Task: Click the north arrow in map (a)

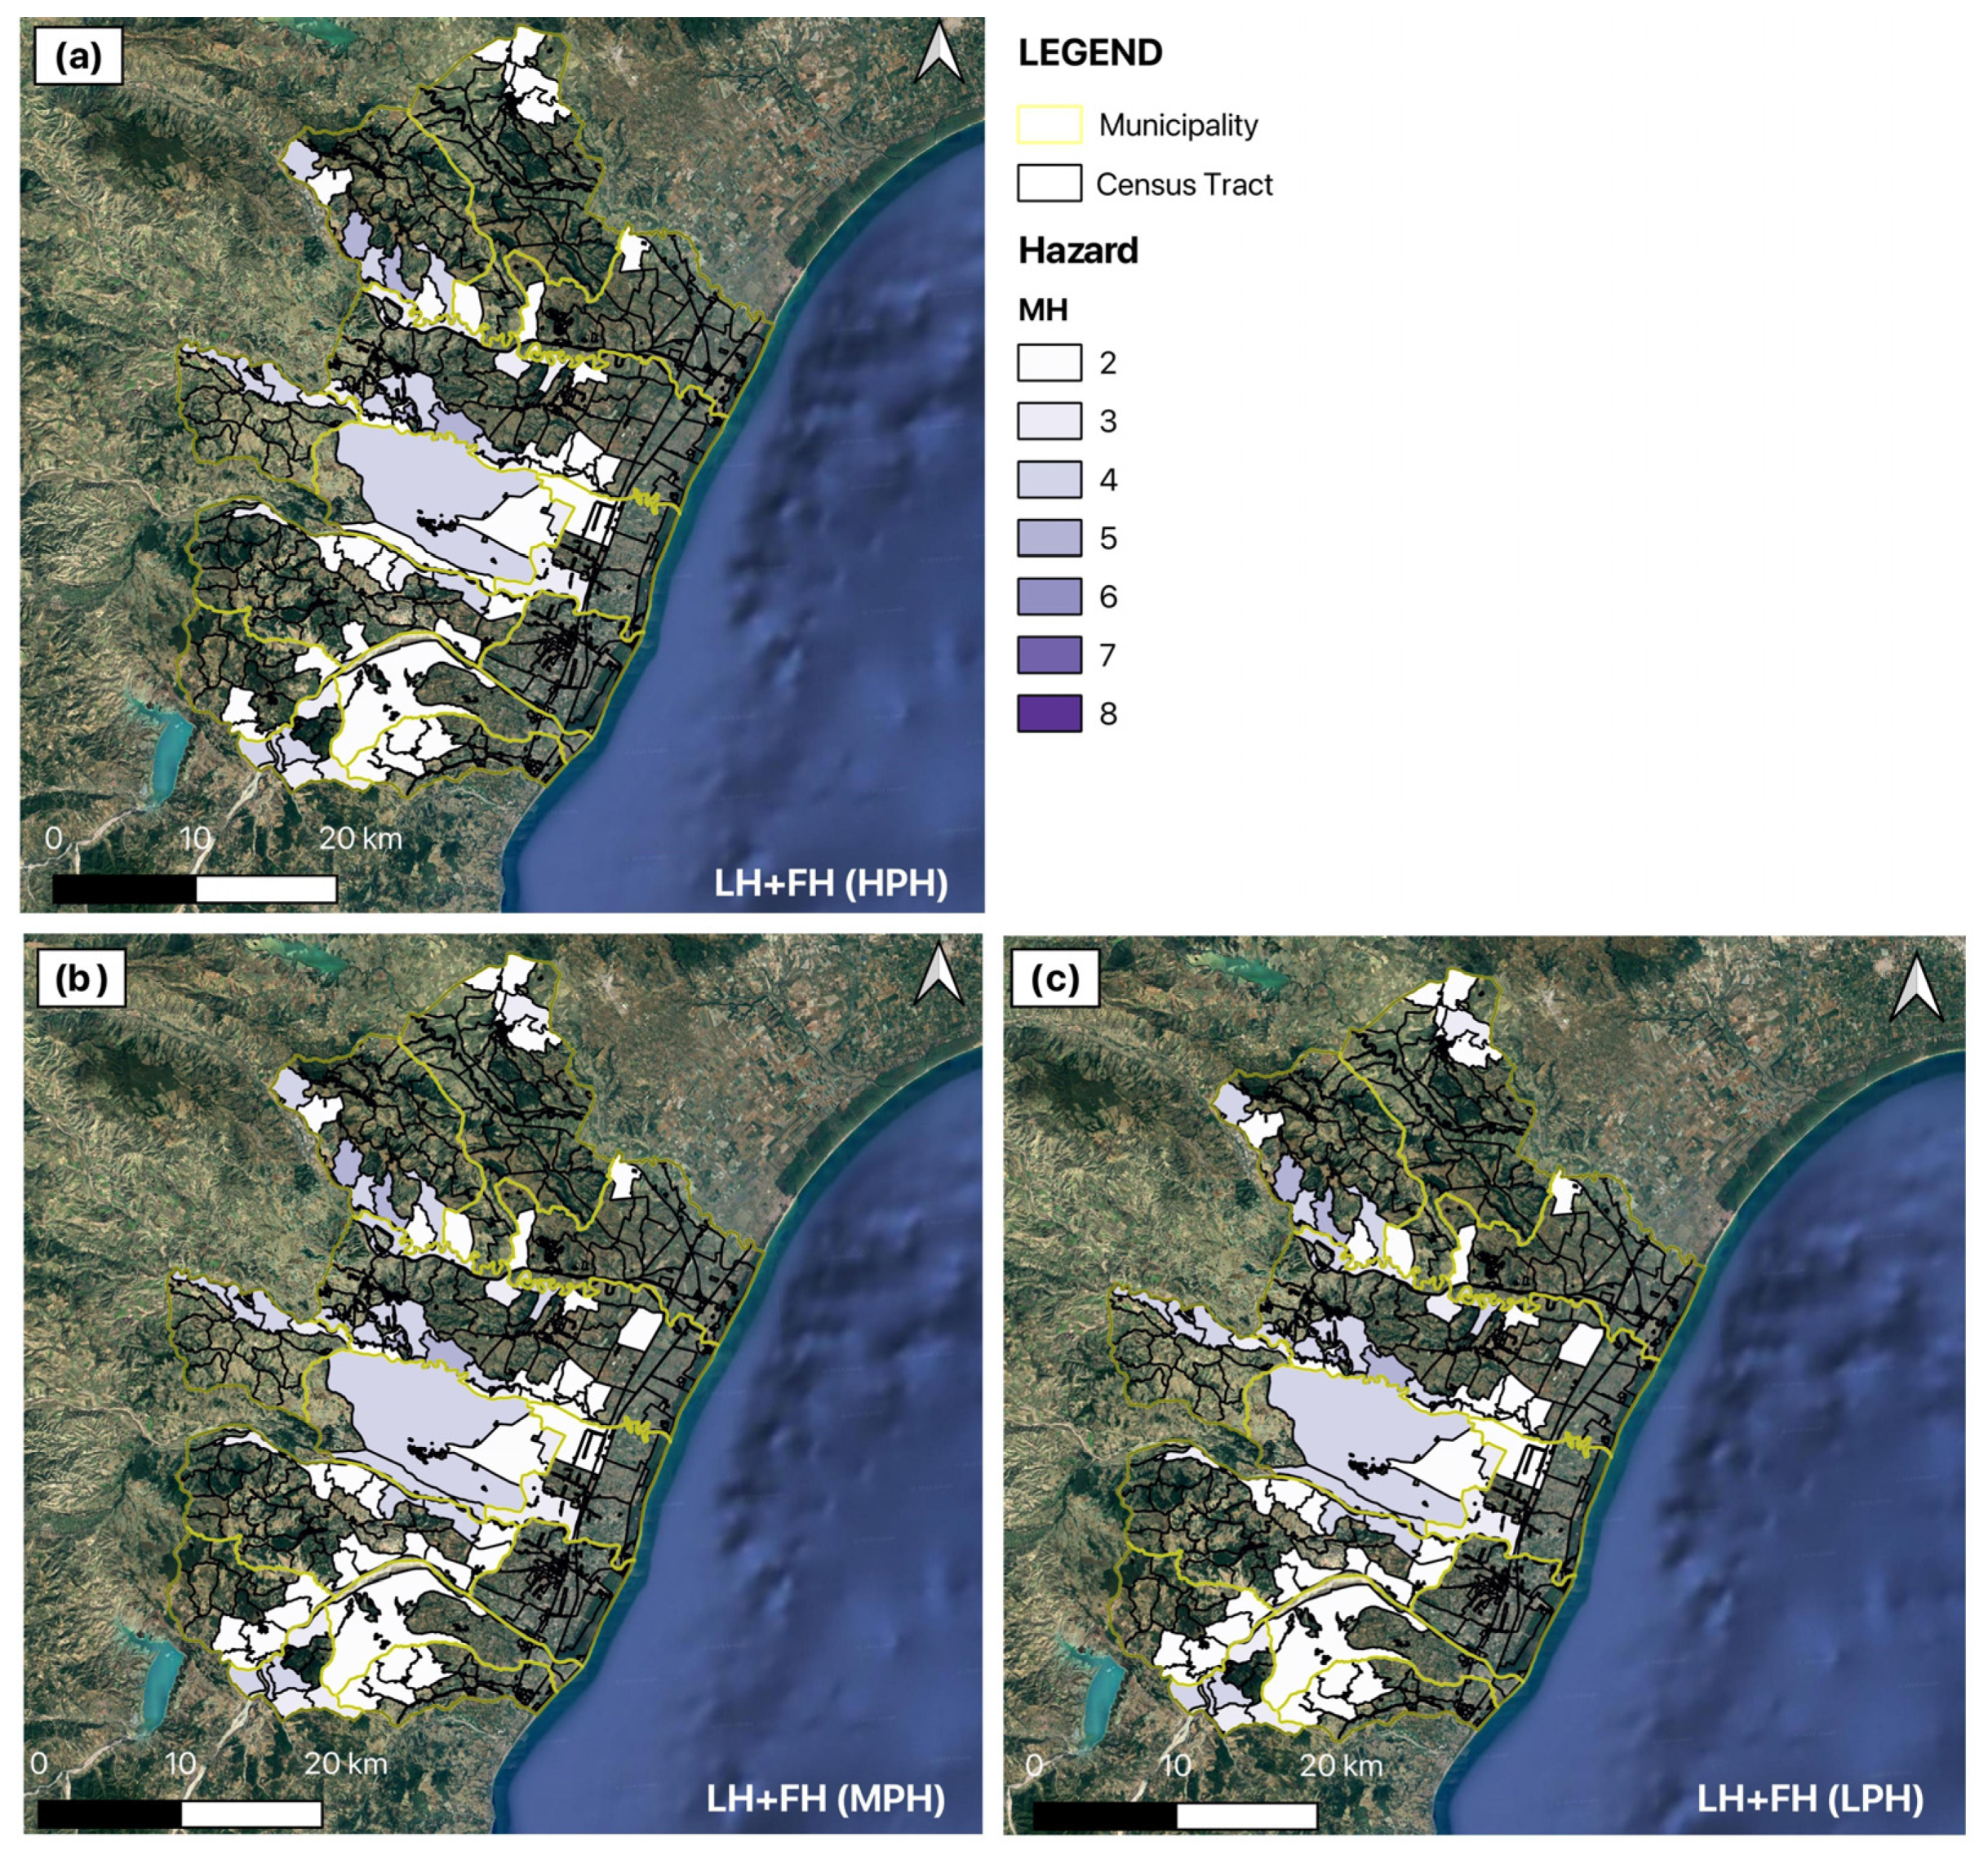Action: point(939,55)
